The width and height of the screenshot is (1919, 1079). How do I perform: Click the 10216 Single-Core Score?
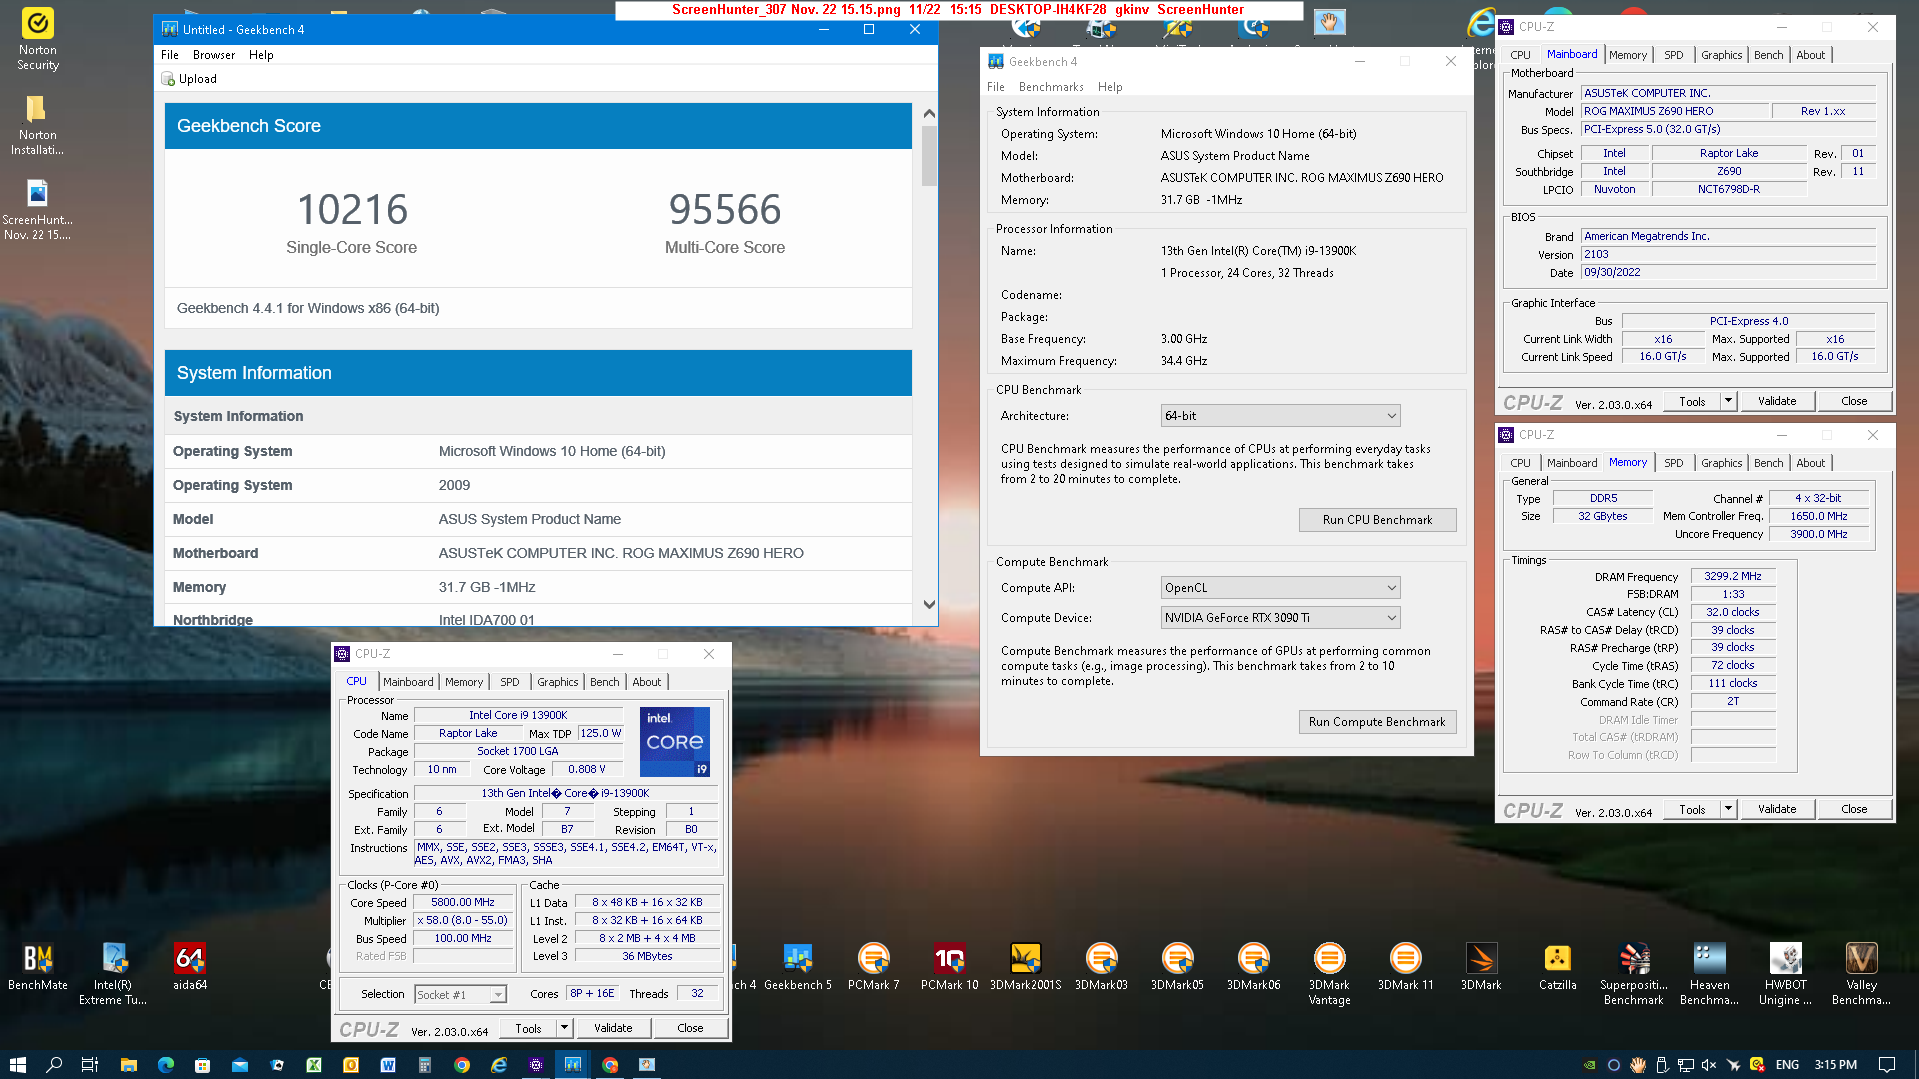(x=352, y=210)
